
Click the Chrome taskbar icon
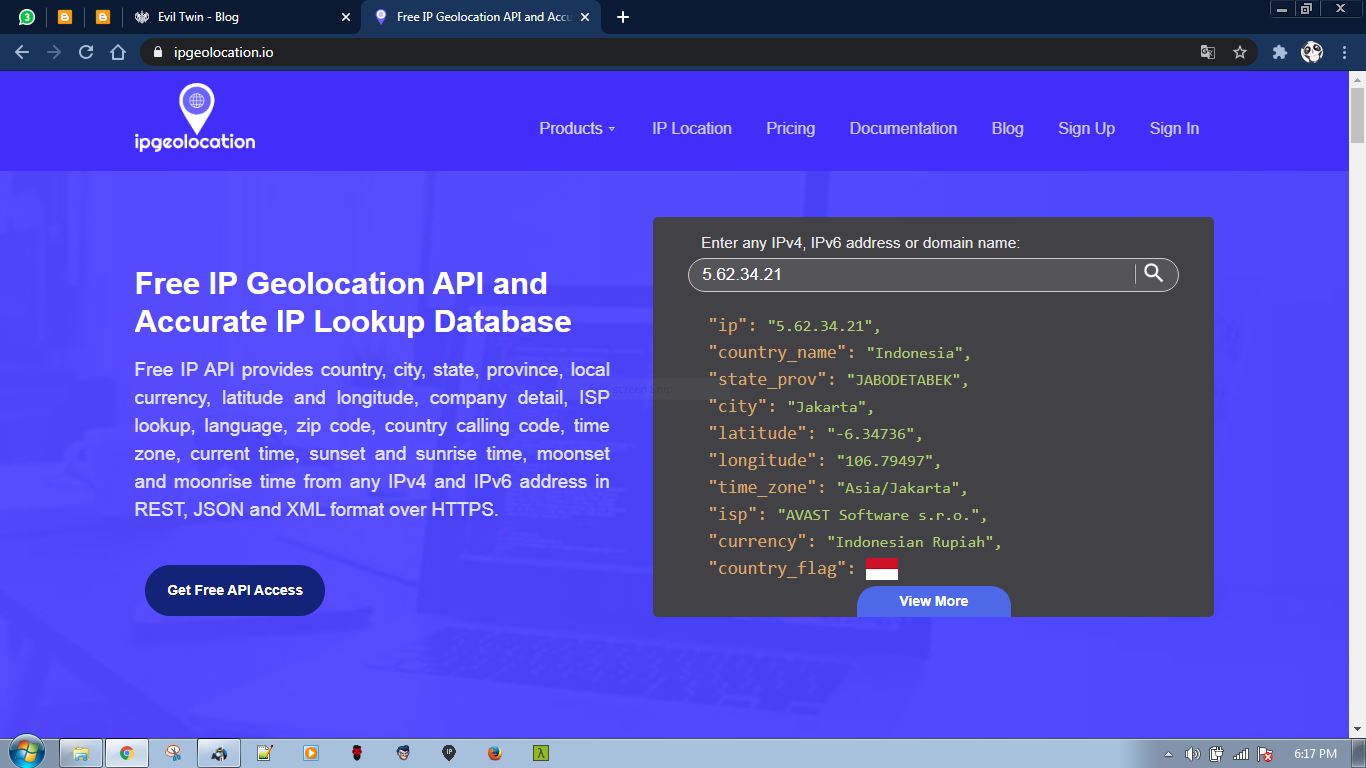click(x=127, y=753)
